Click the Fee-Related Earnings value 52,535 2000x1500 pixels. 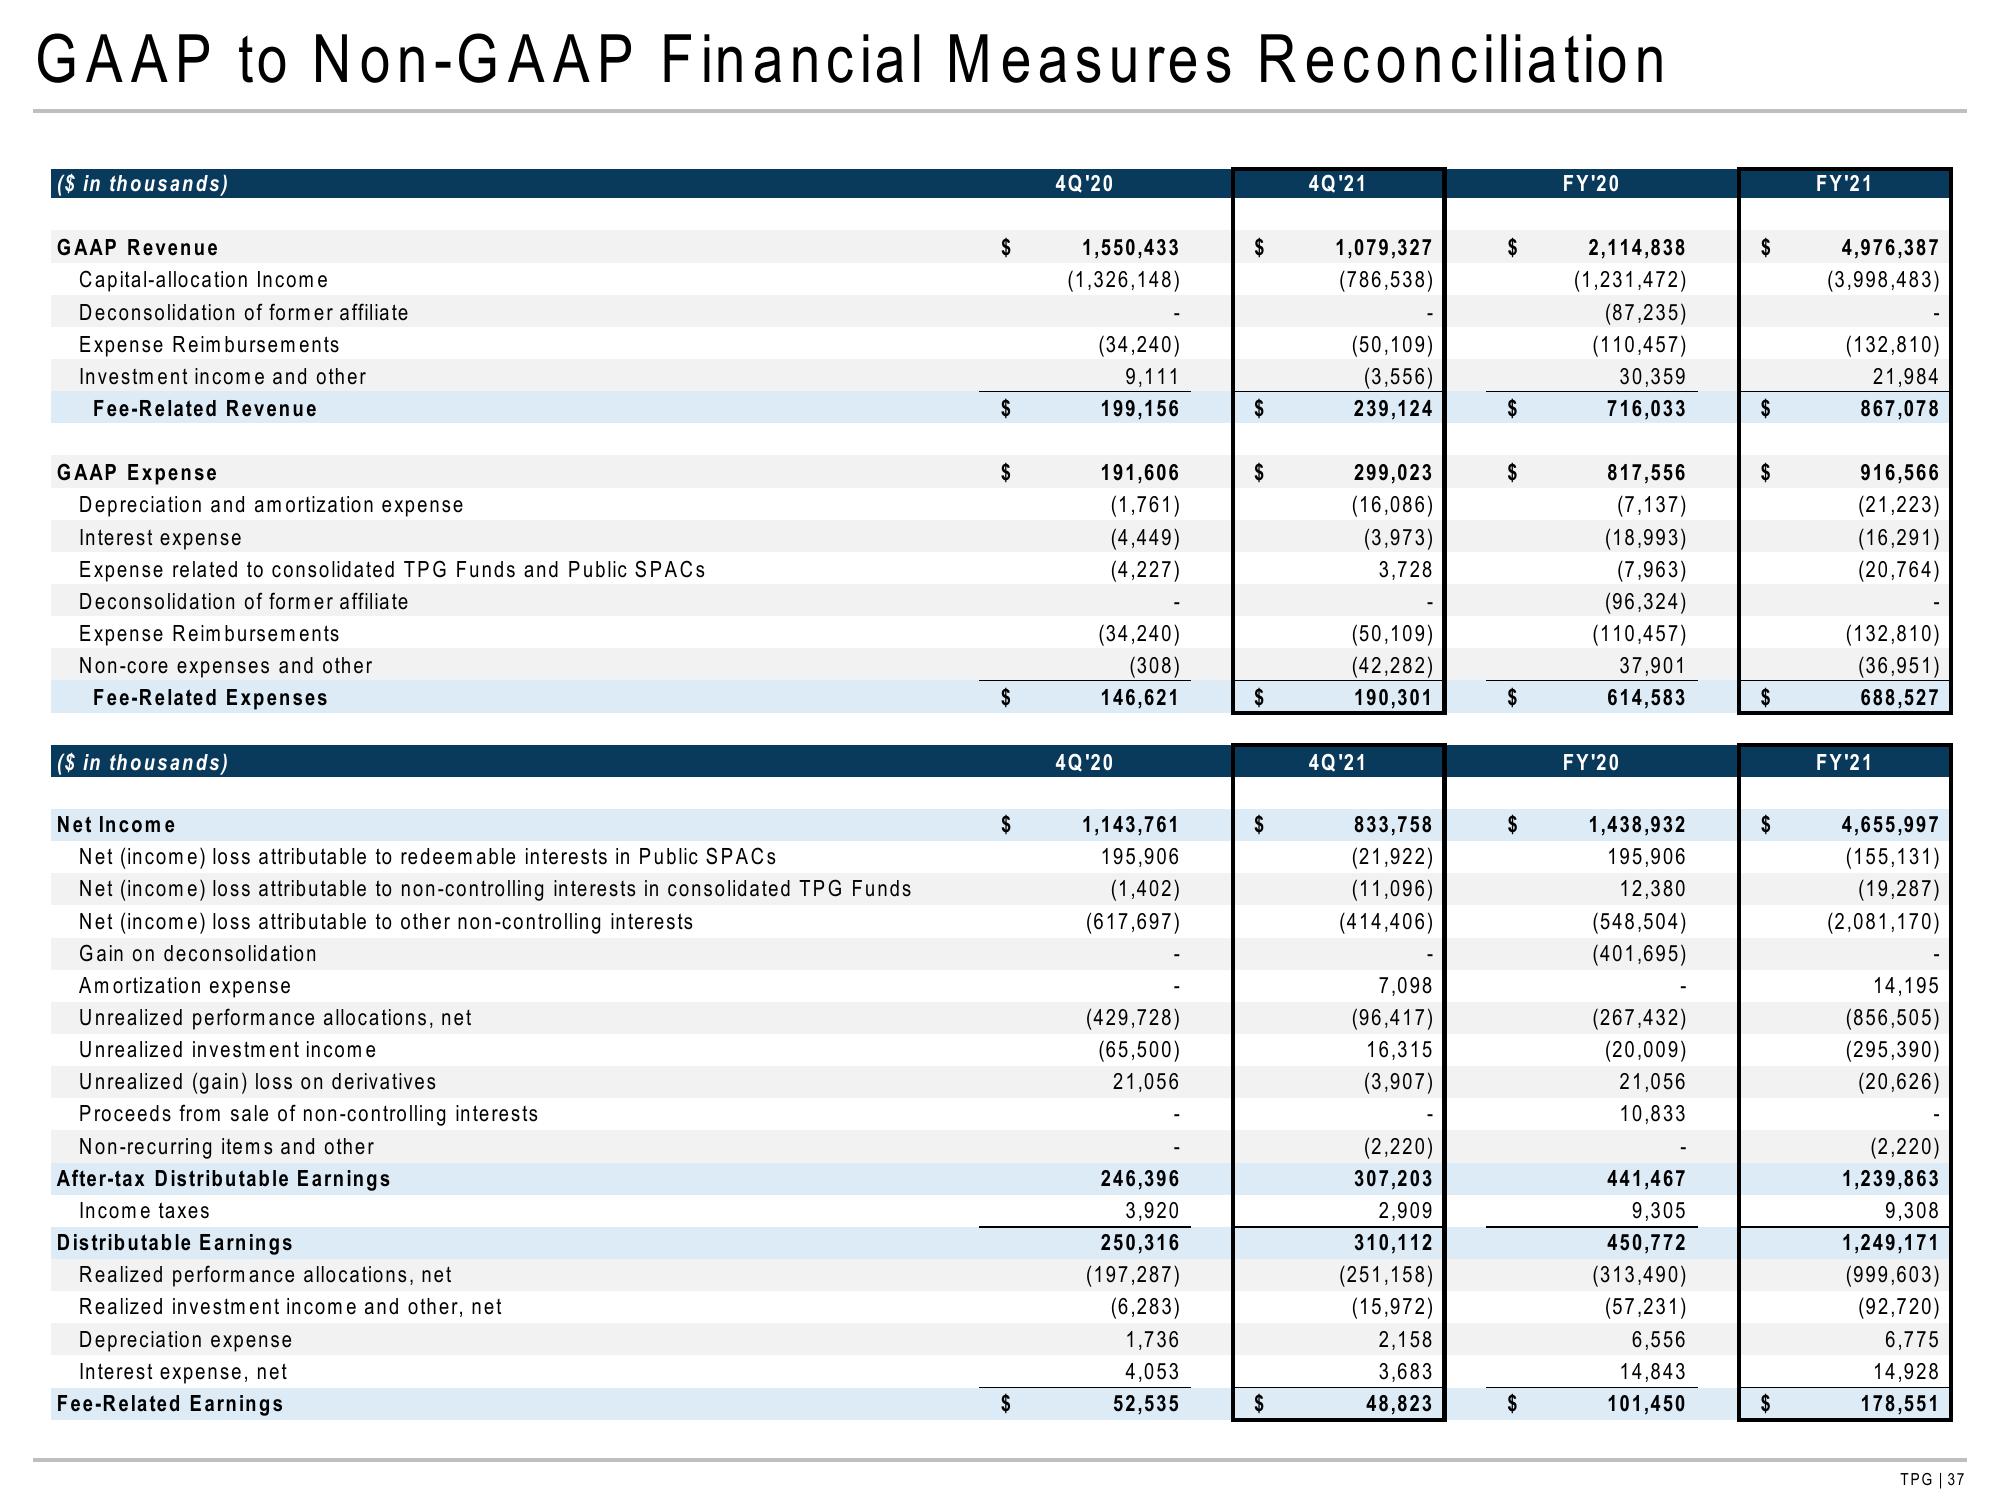click(1145, 1404)
